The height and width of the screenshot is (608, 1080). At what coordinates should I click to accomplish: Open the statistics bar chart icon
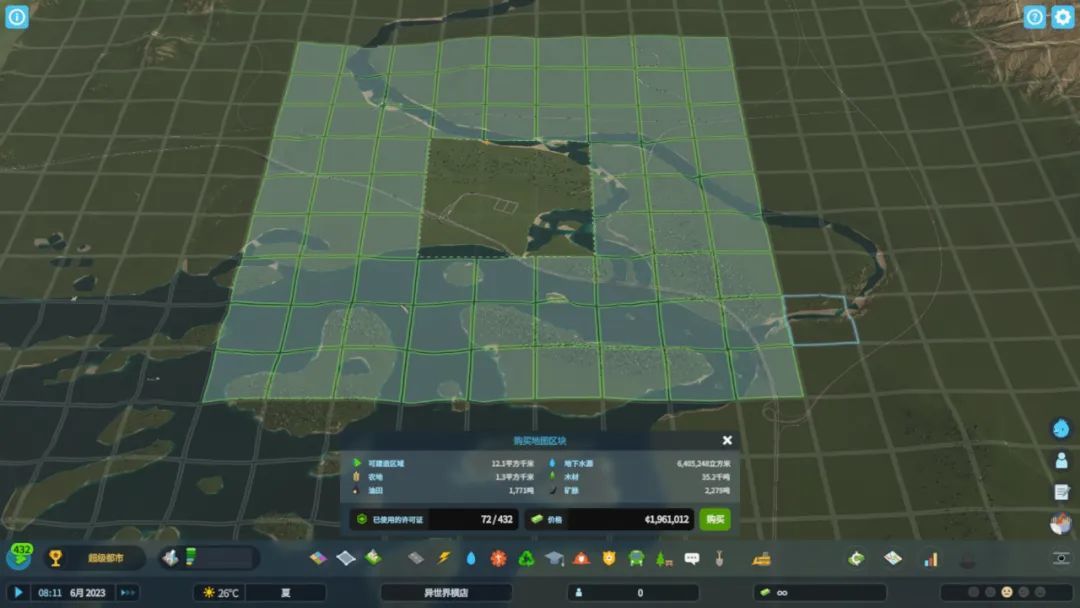[x=931, y=558]
